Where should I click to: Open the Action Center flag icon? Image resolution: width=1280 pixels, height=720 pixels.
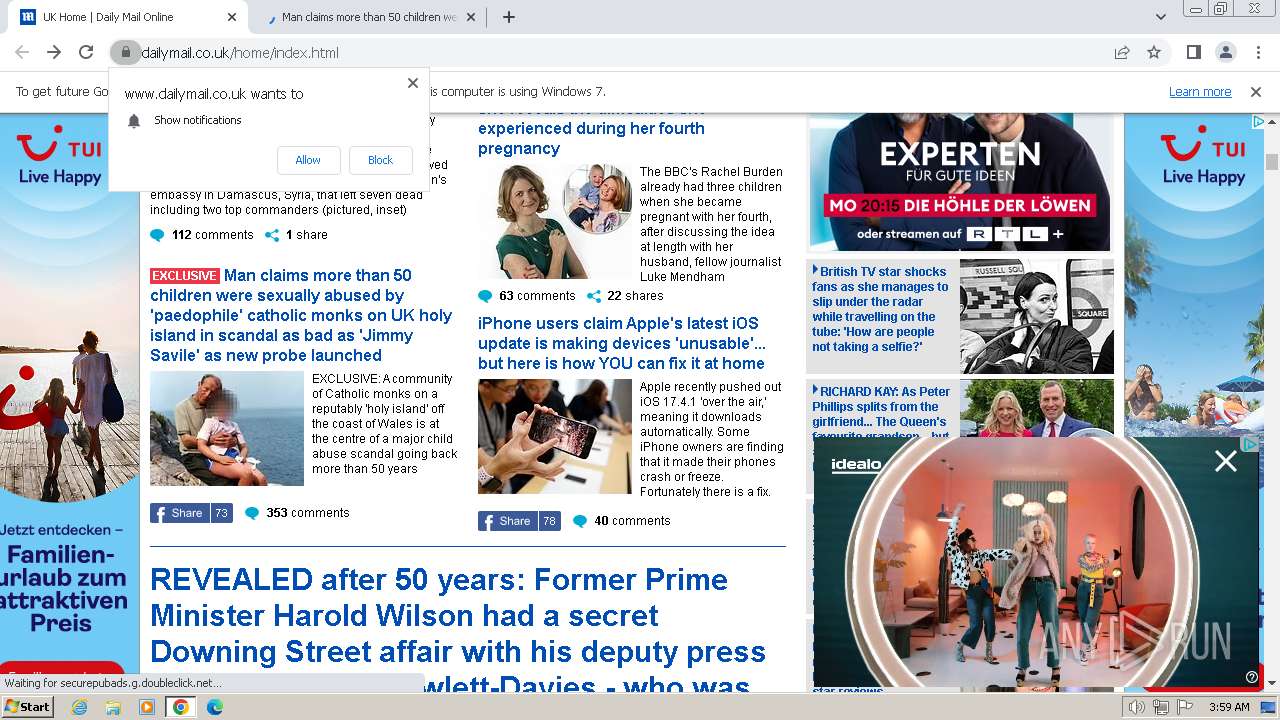pos(1185,707)
